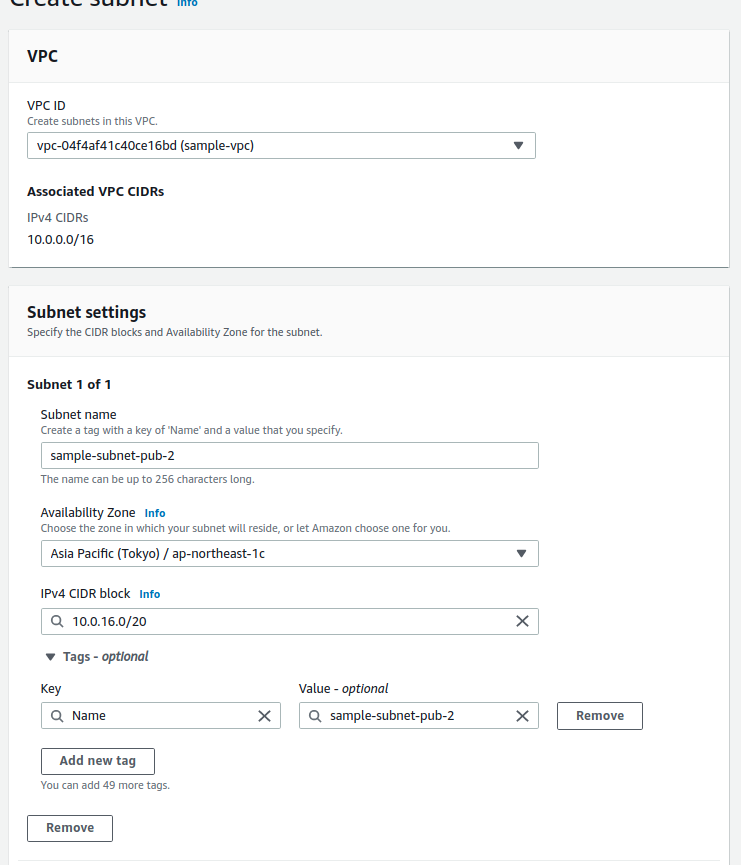Click the search icon in tag Value field
Image resolution: width=741 pixels, height=865 pixels.
[315, 716]
